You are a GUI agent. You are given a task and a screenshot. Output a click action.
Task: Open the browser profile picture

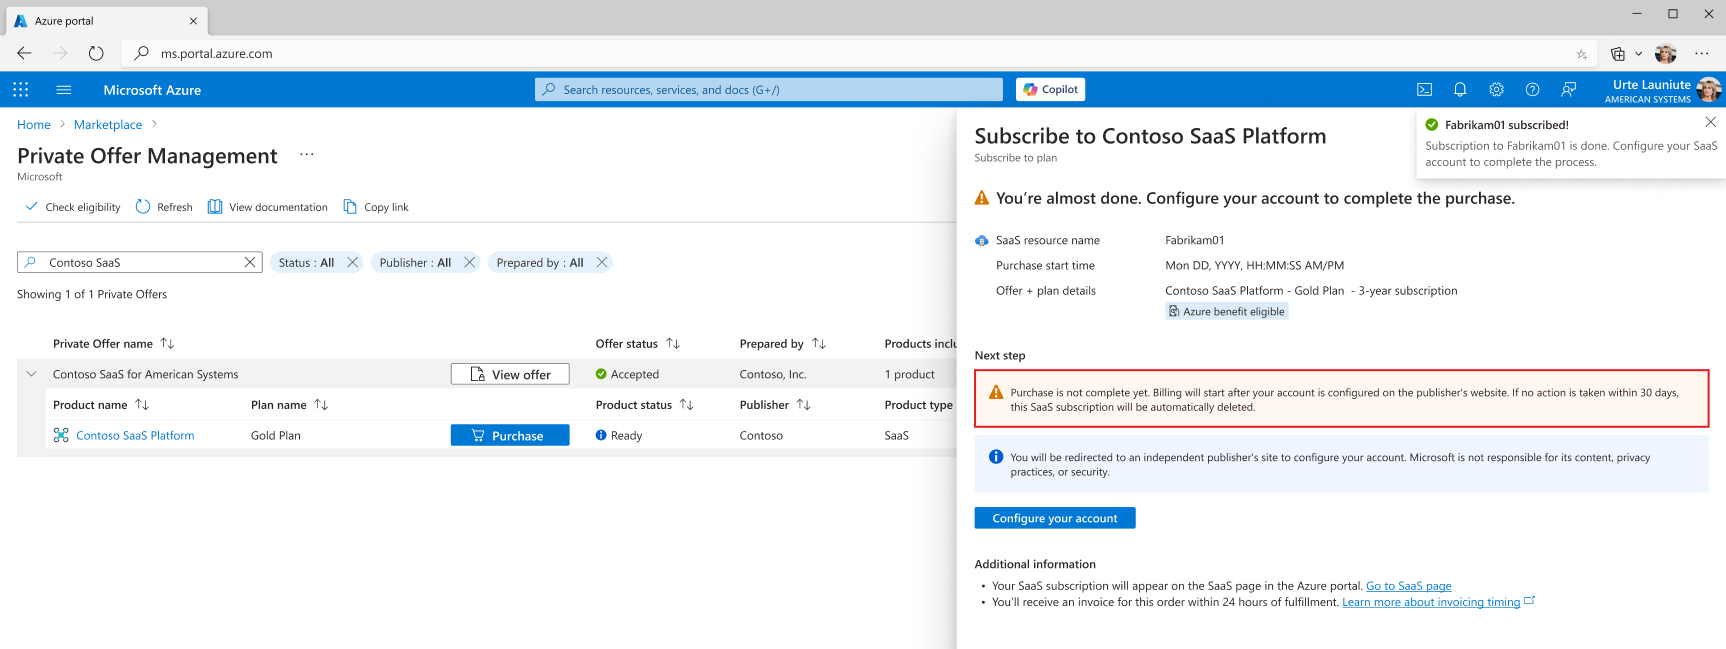[x=1665, y=54]
